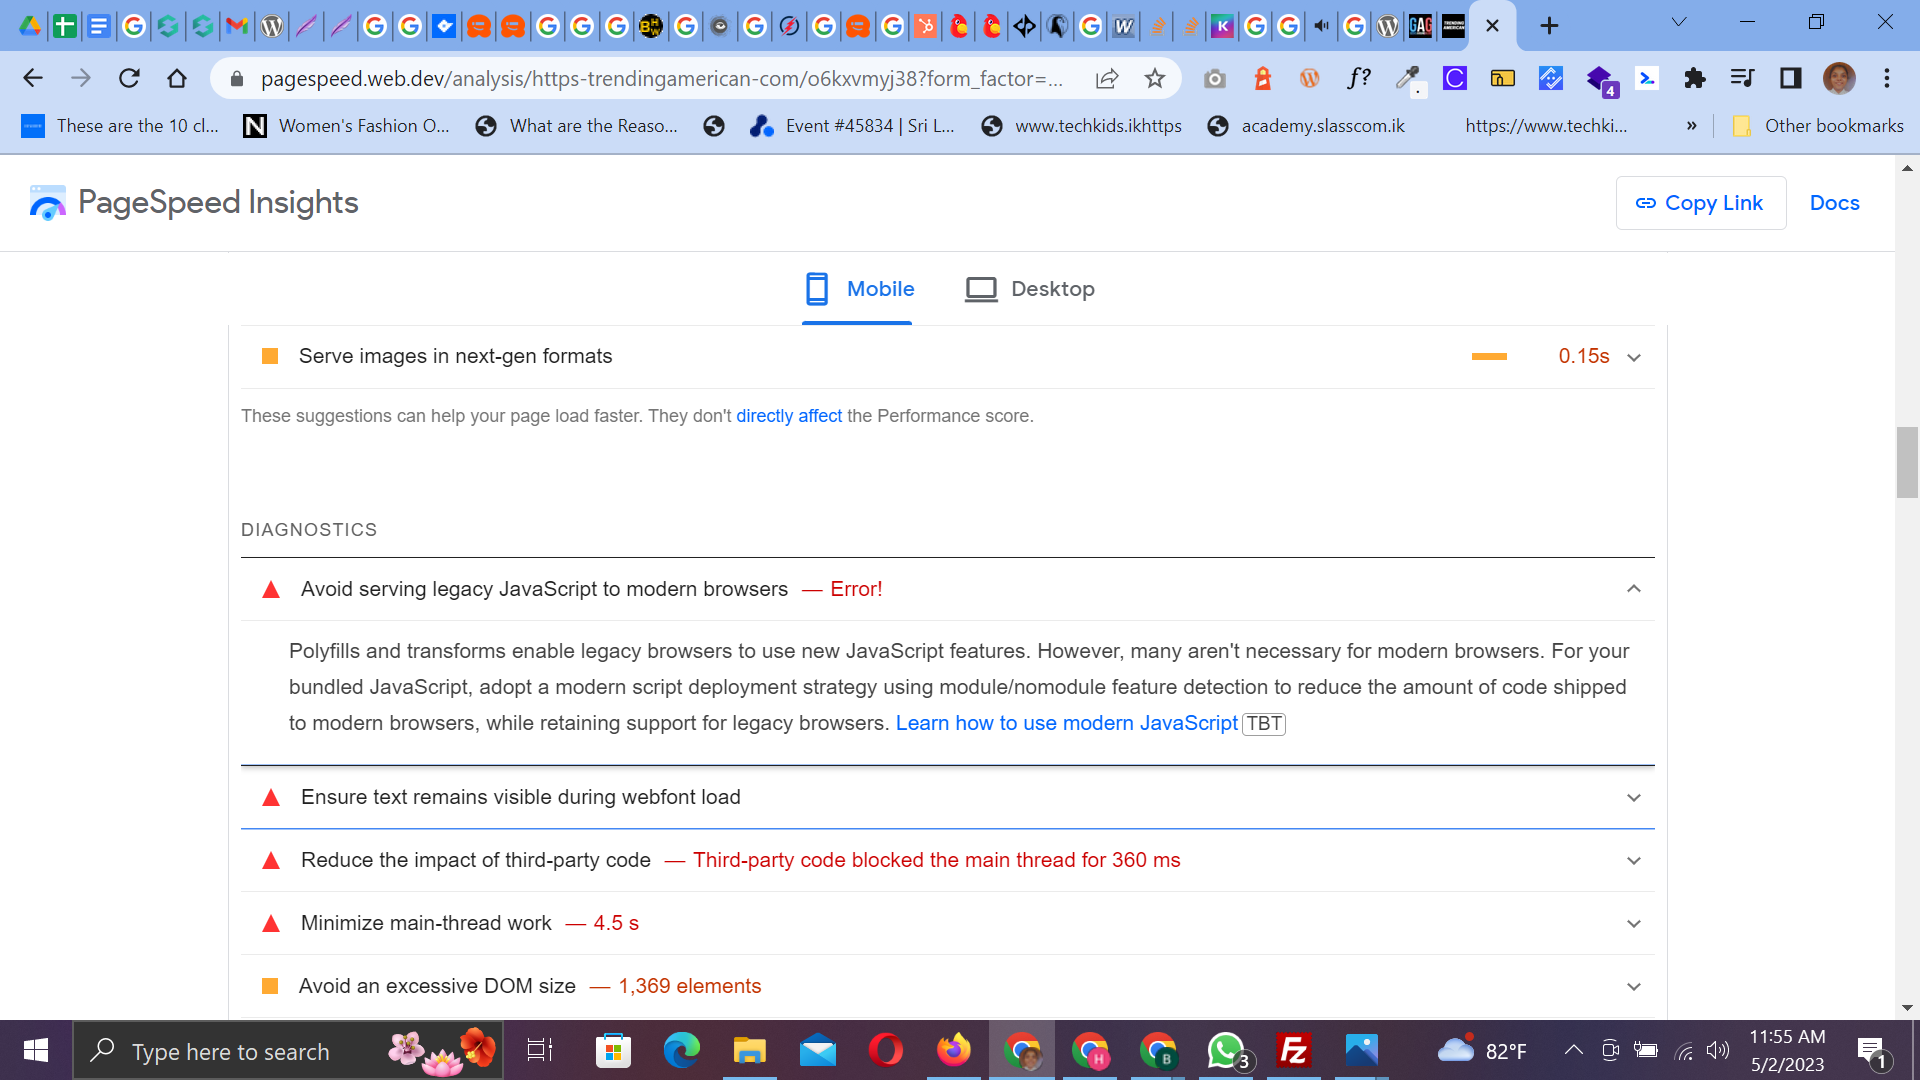
Task: Open Task View on the taskbar
Action: 540,1051
